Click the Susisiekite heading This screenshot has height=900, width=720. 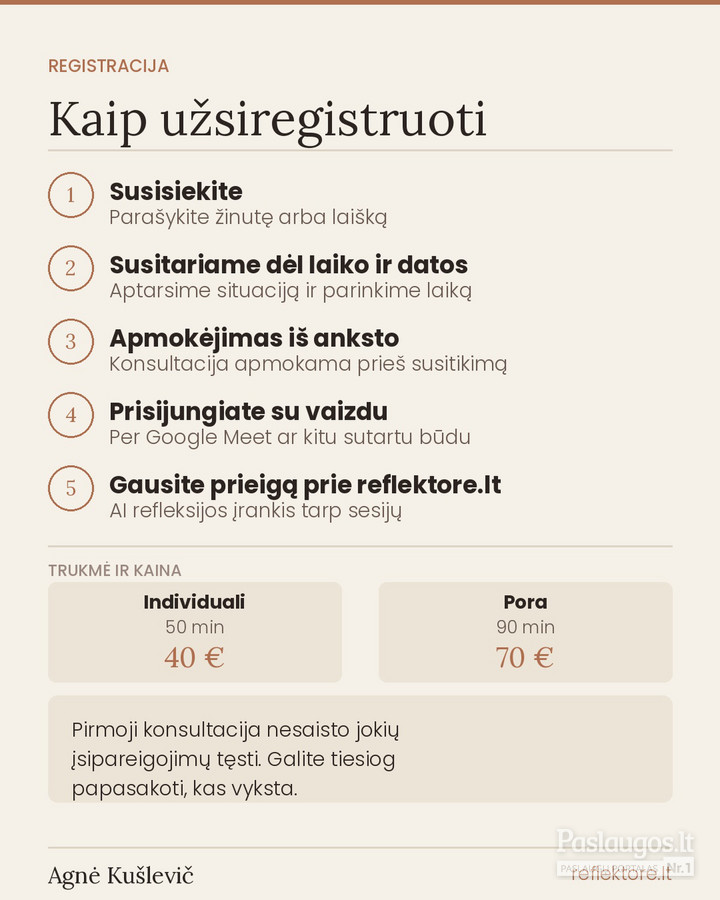click(176, 192)
